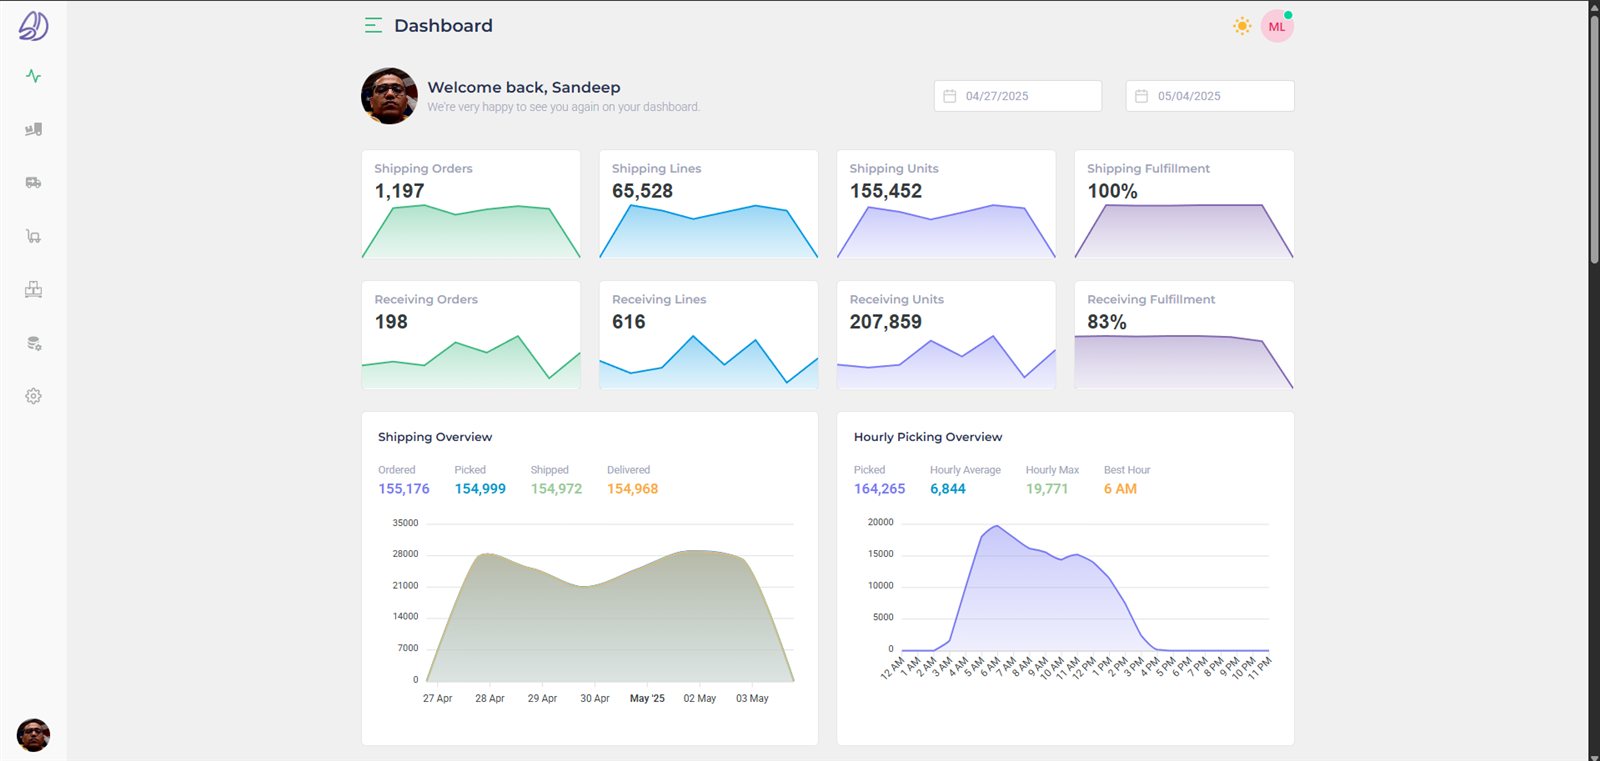Open the Receiving Lines card
Screen dimensions: 1600x761
(709, 335)
